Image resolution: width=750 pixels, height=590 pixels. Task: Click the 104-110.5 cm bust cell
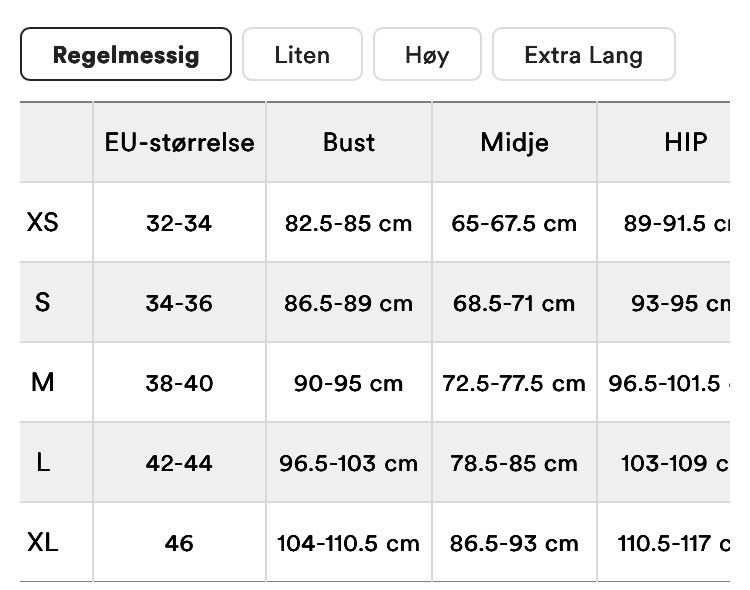tap(348, 543)
